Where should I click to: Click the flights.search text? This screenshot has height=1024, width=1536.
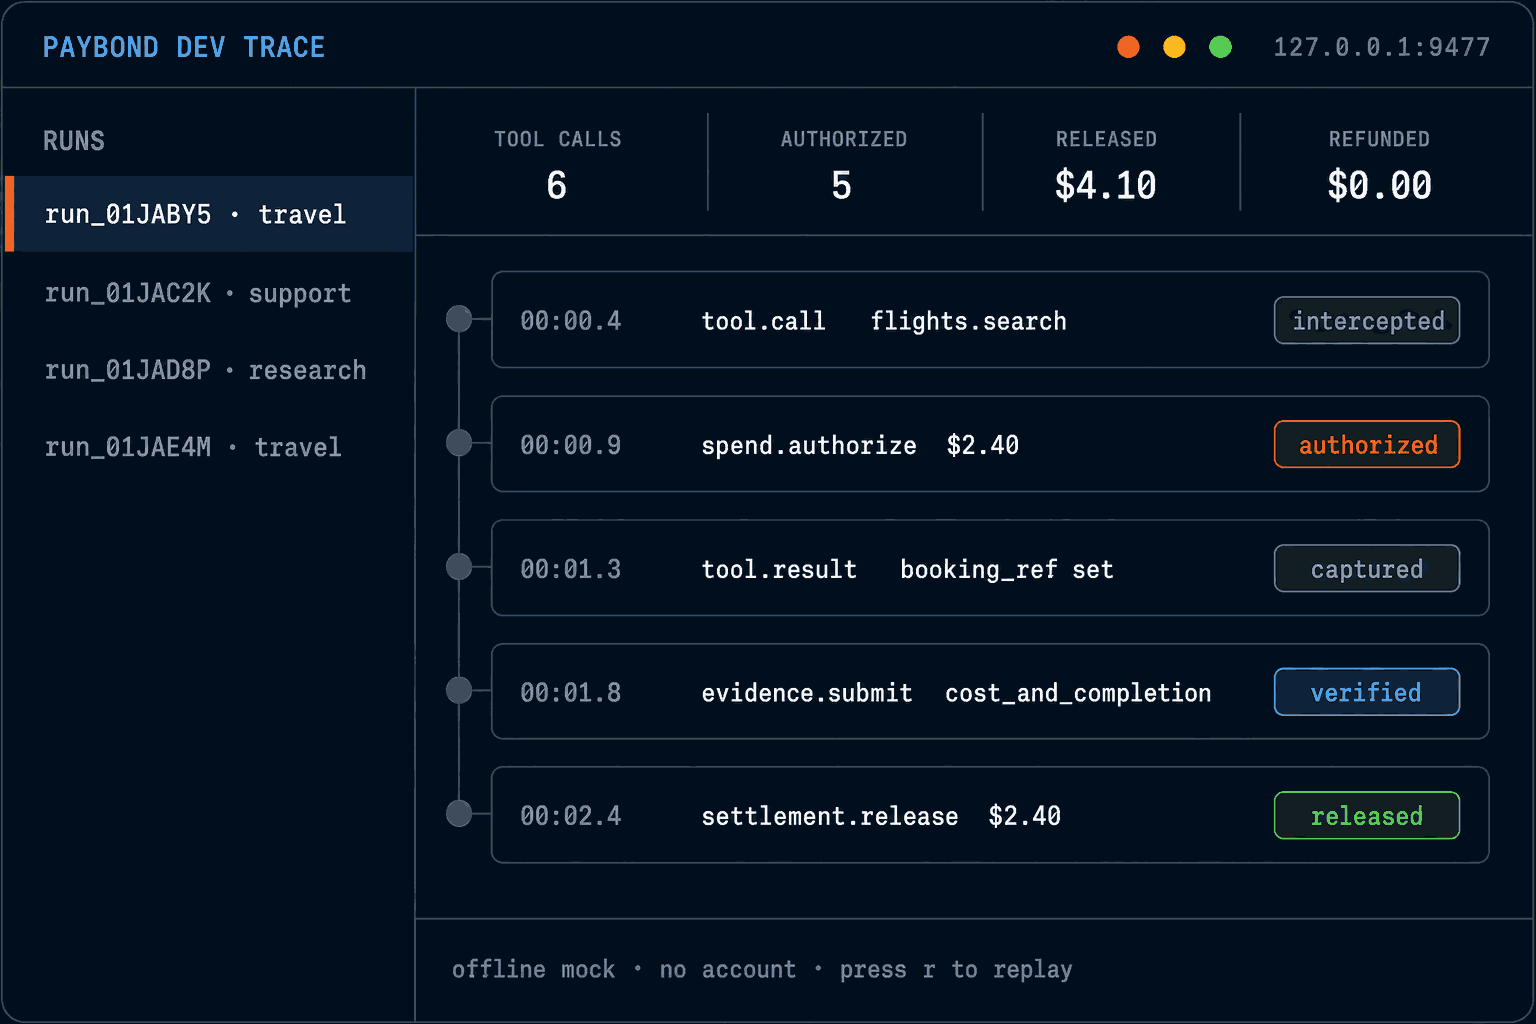pyautogui.click(x=968, y=321)
